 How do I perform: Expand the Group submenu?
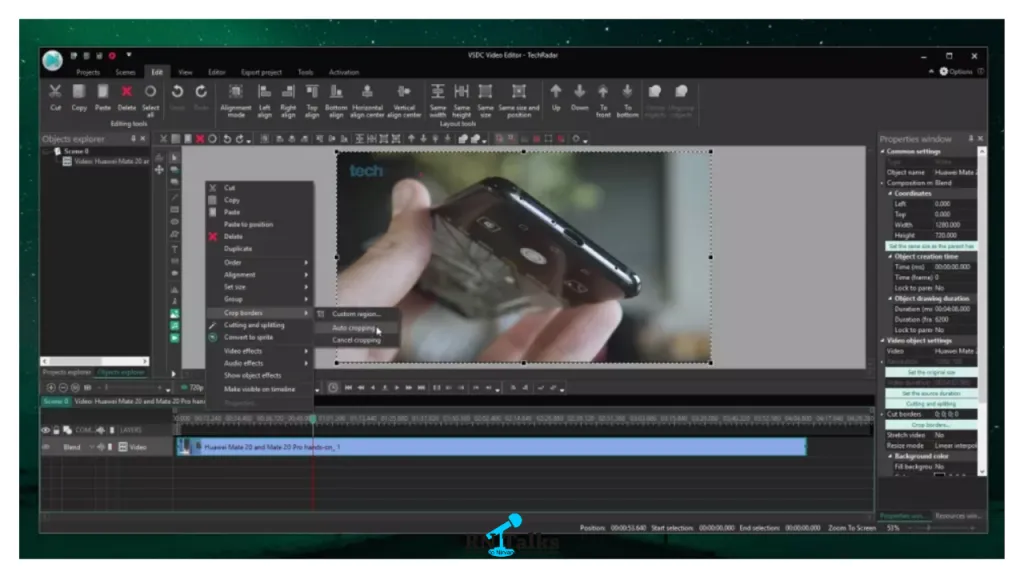259,300
